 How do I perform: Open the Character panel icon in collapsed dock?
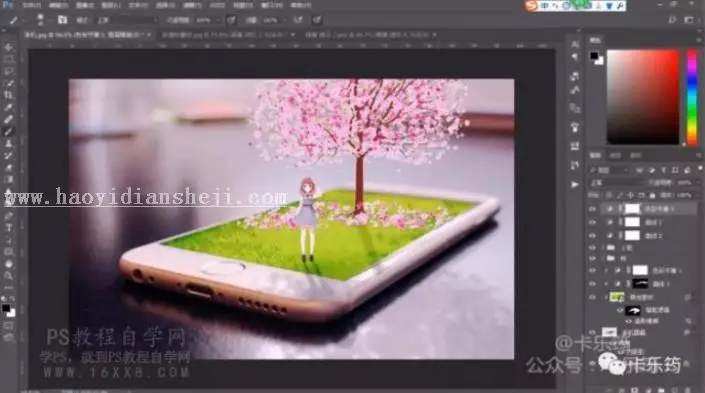point(575,44)
